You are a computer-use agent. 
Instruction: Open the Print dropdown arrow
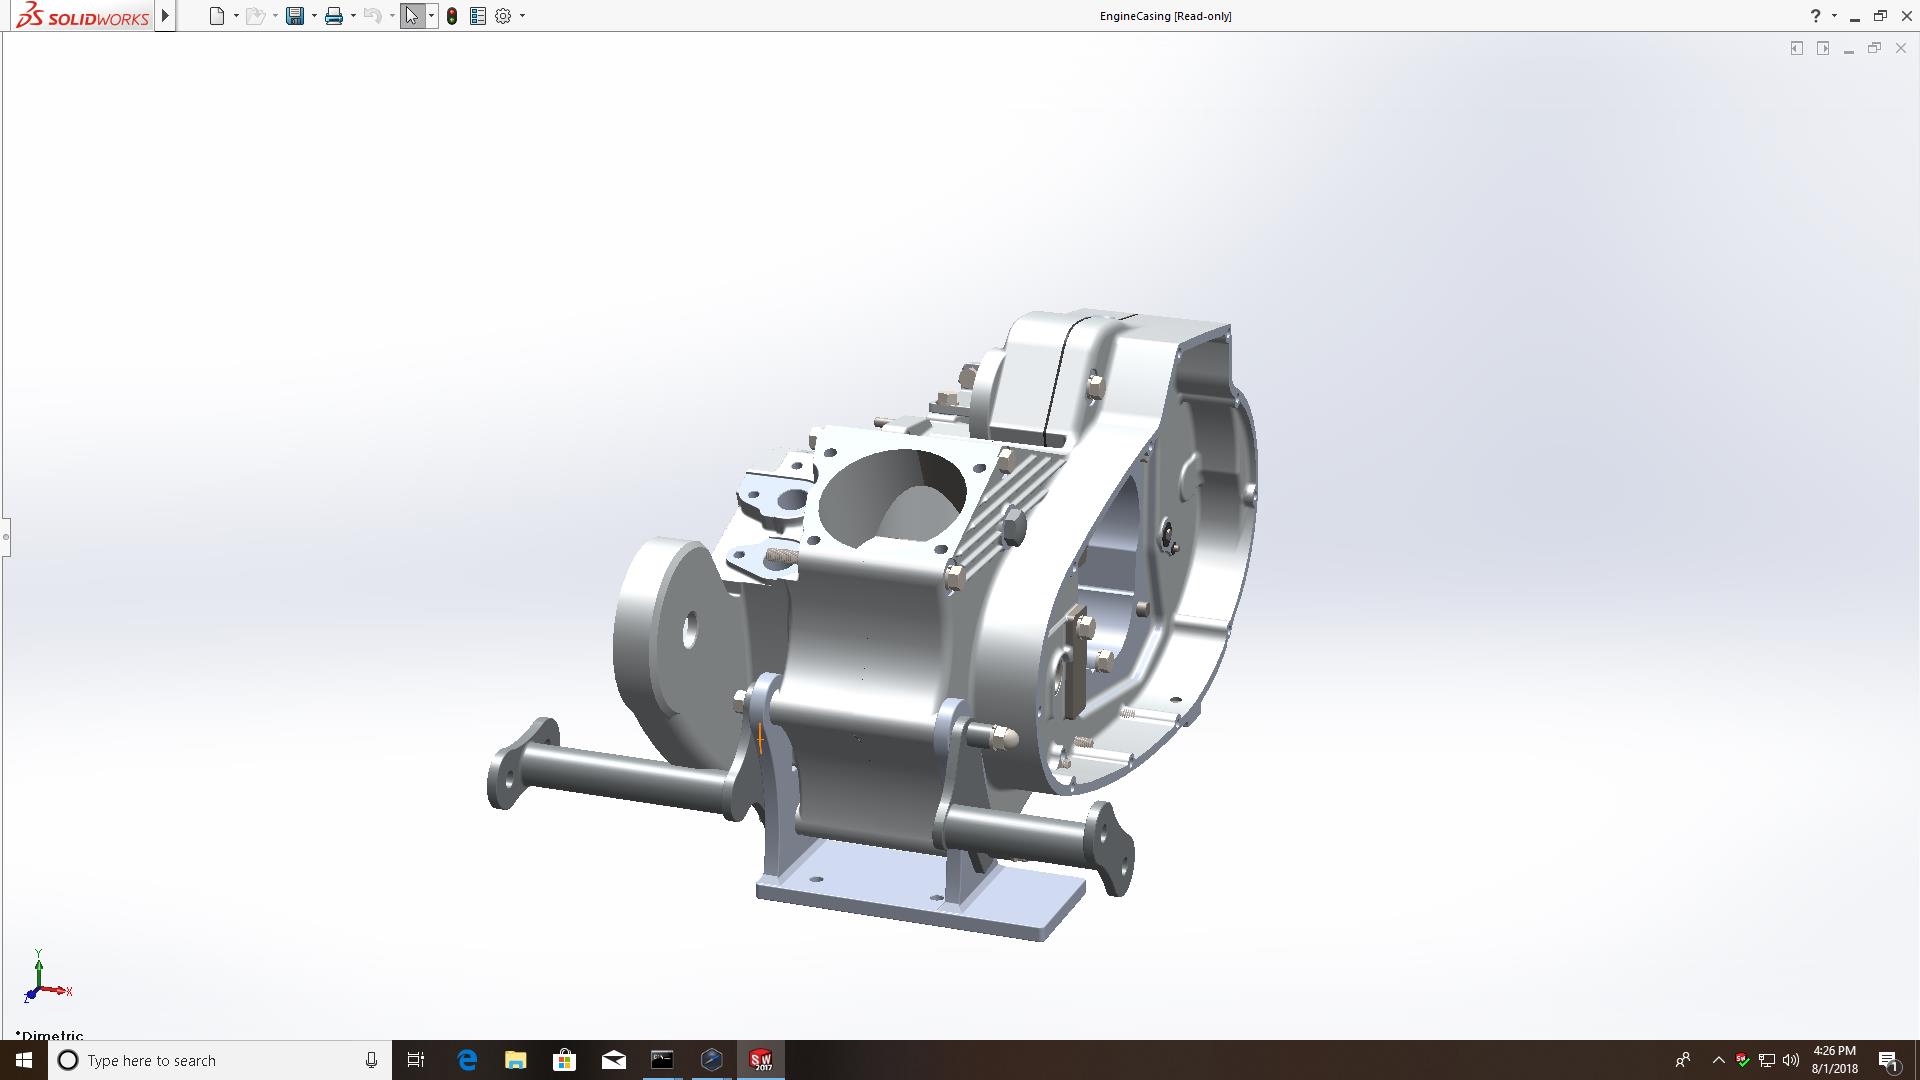tap(353, 16)
